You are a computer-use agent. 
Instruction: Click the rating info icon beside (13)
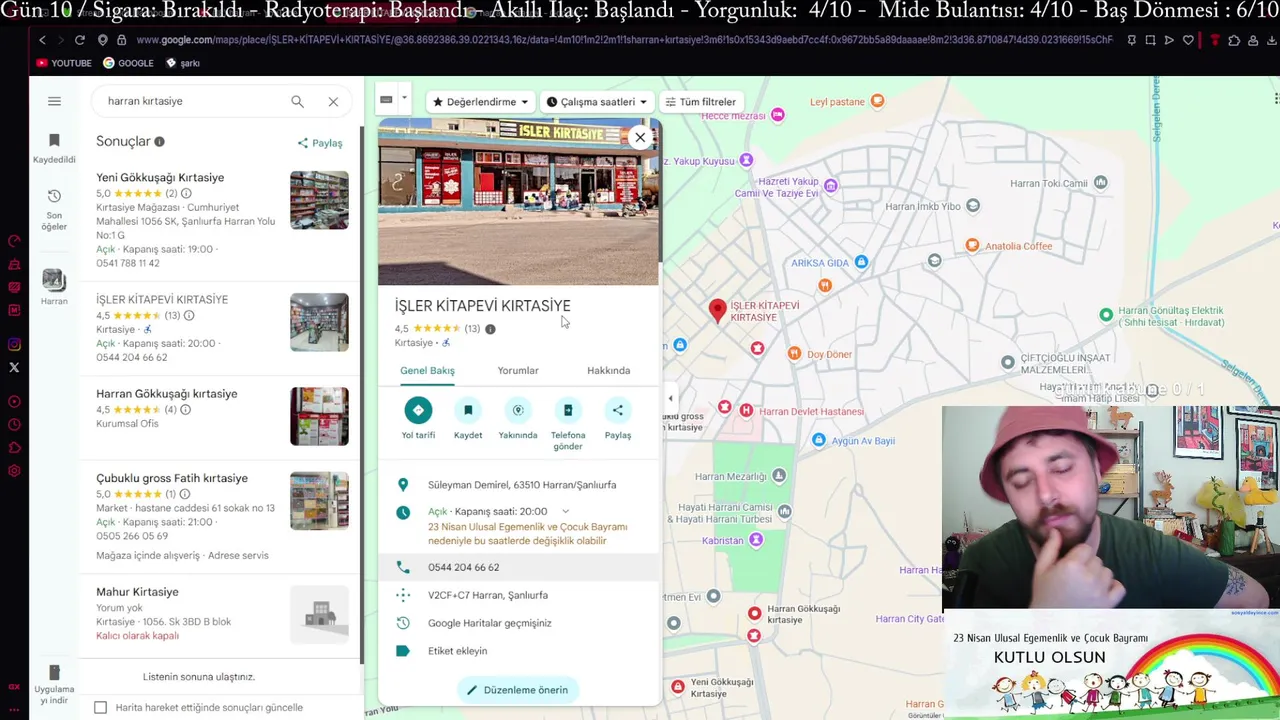pos(490,329)
